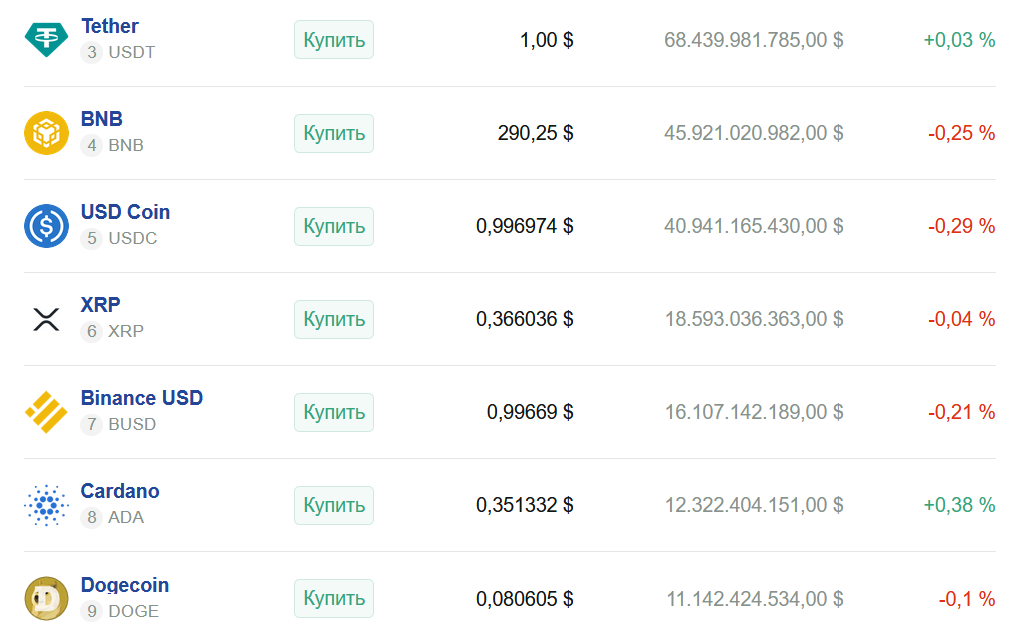Click rank badge 9 beside DOGE

91,611
